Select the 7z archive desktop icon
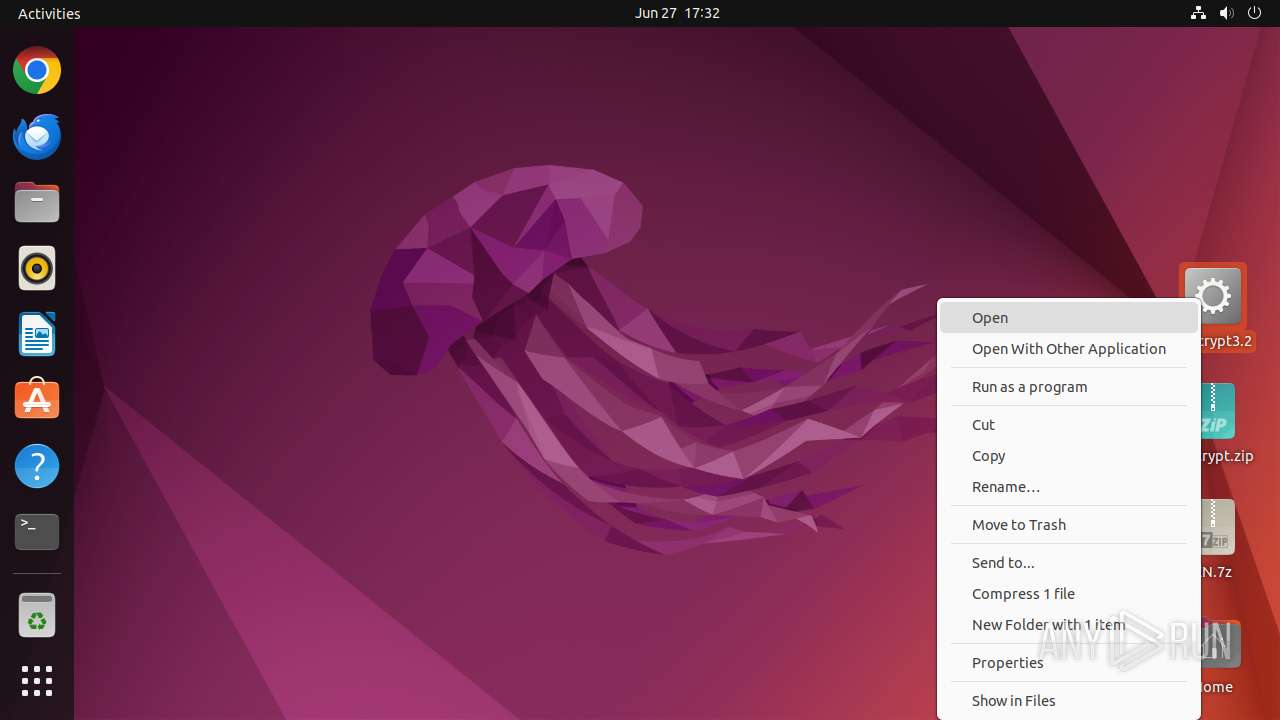Screen dimensions: 1280x720 pos(1216,527)
